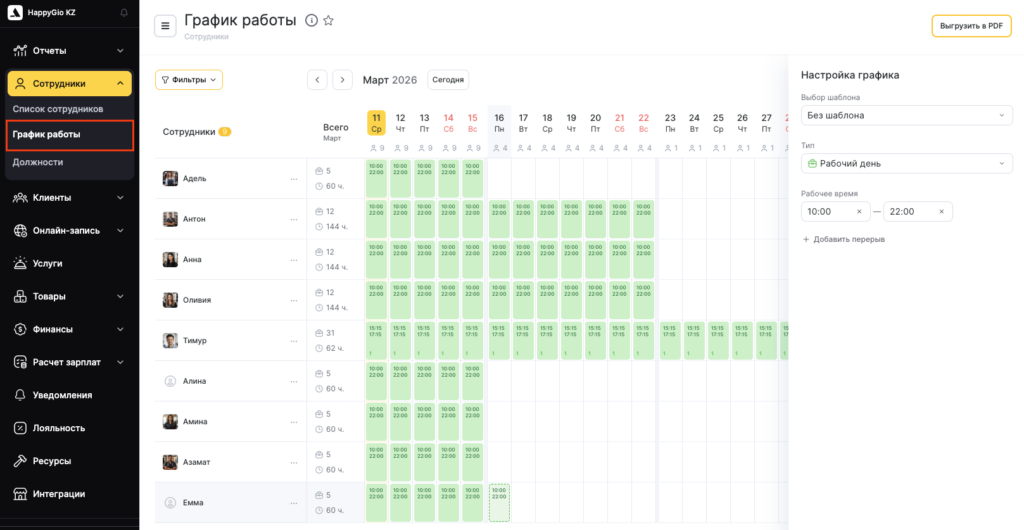1024x530 pixels.
Task: Click Тимур's employee avatar
Action: 170,341
